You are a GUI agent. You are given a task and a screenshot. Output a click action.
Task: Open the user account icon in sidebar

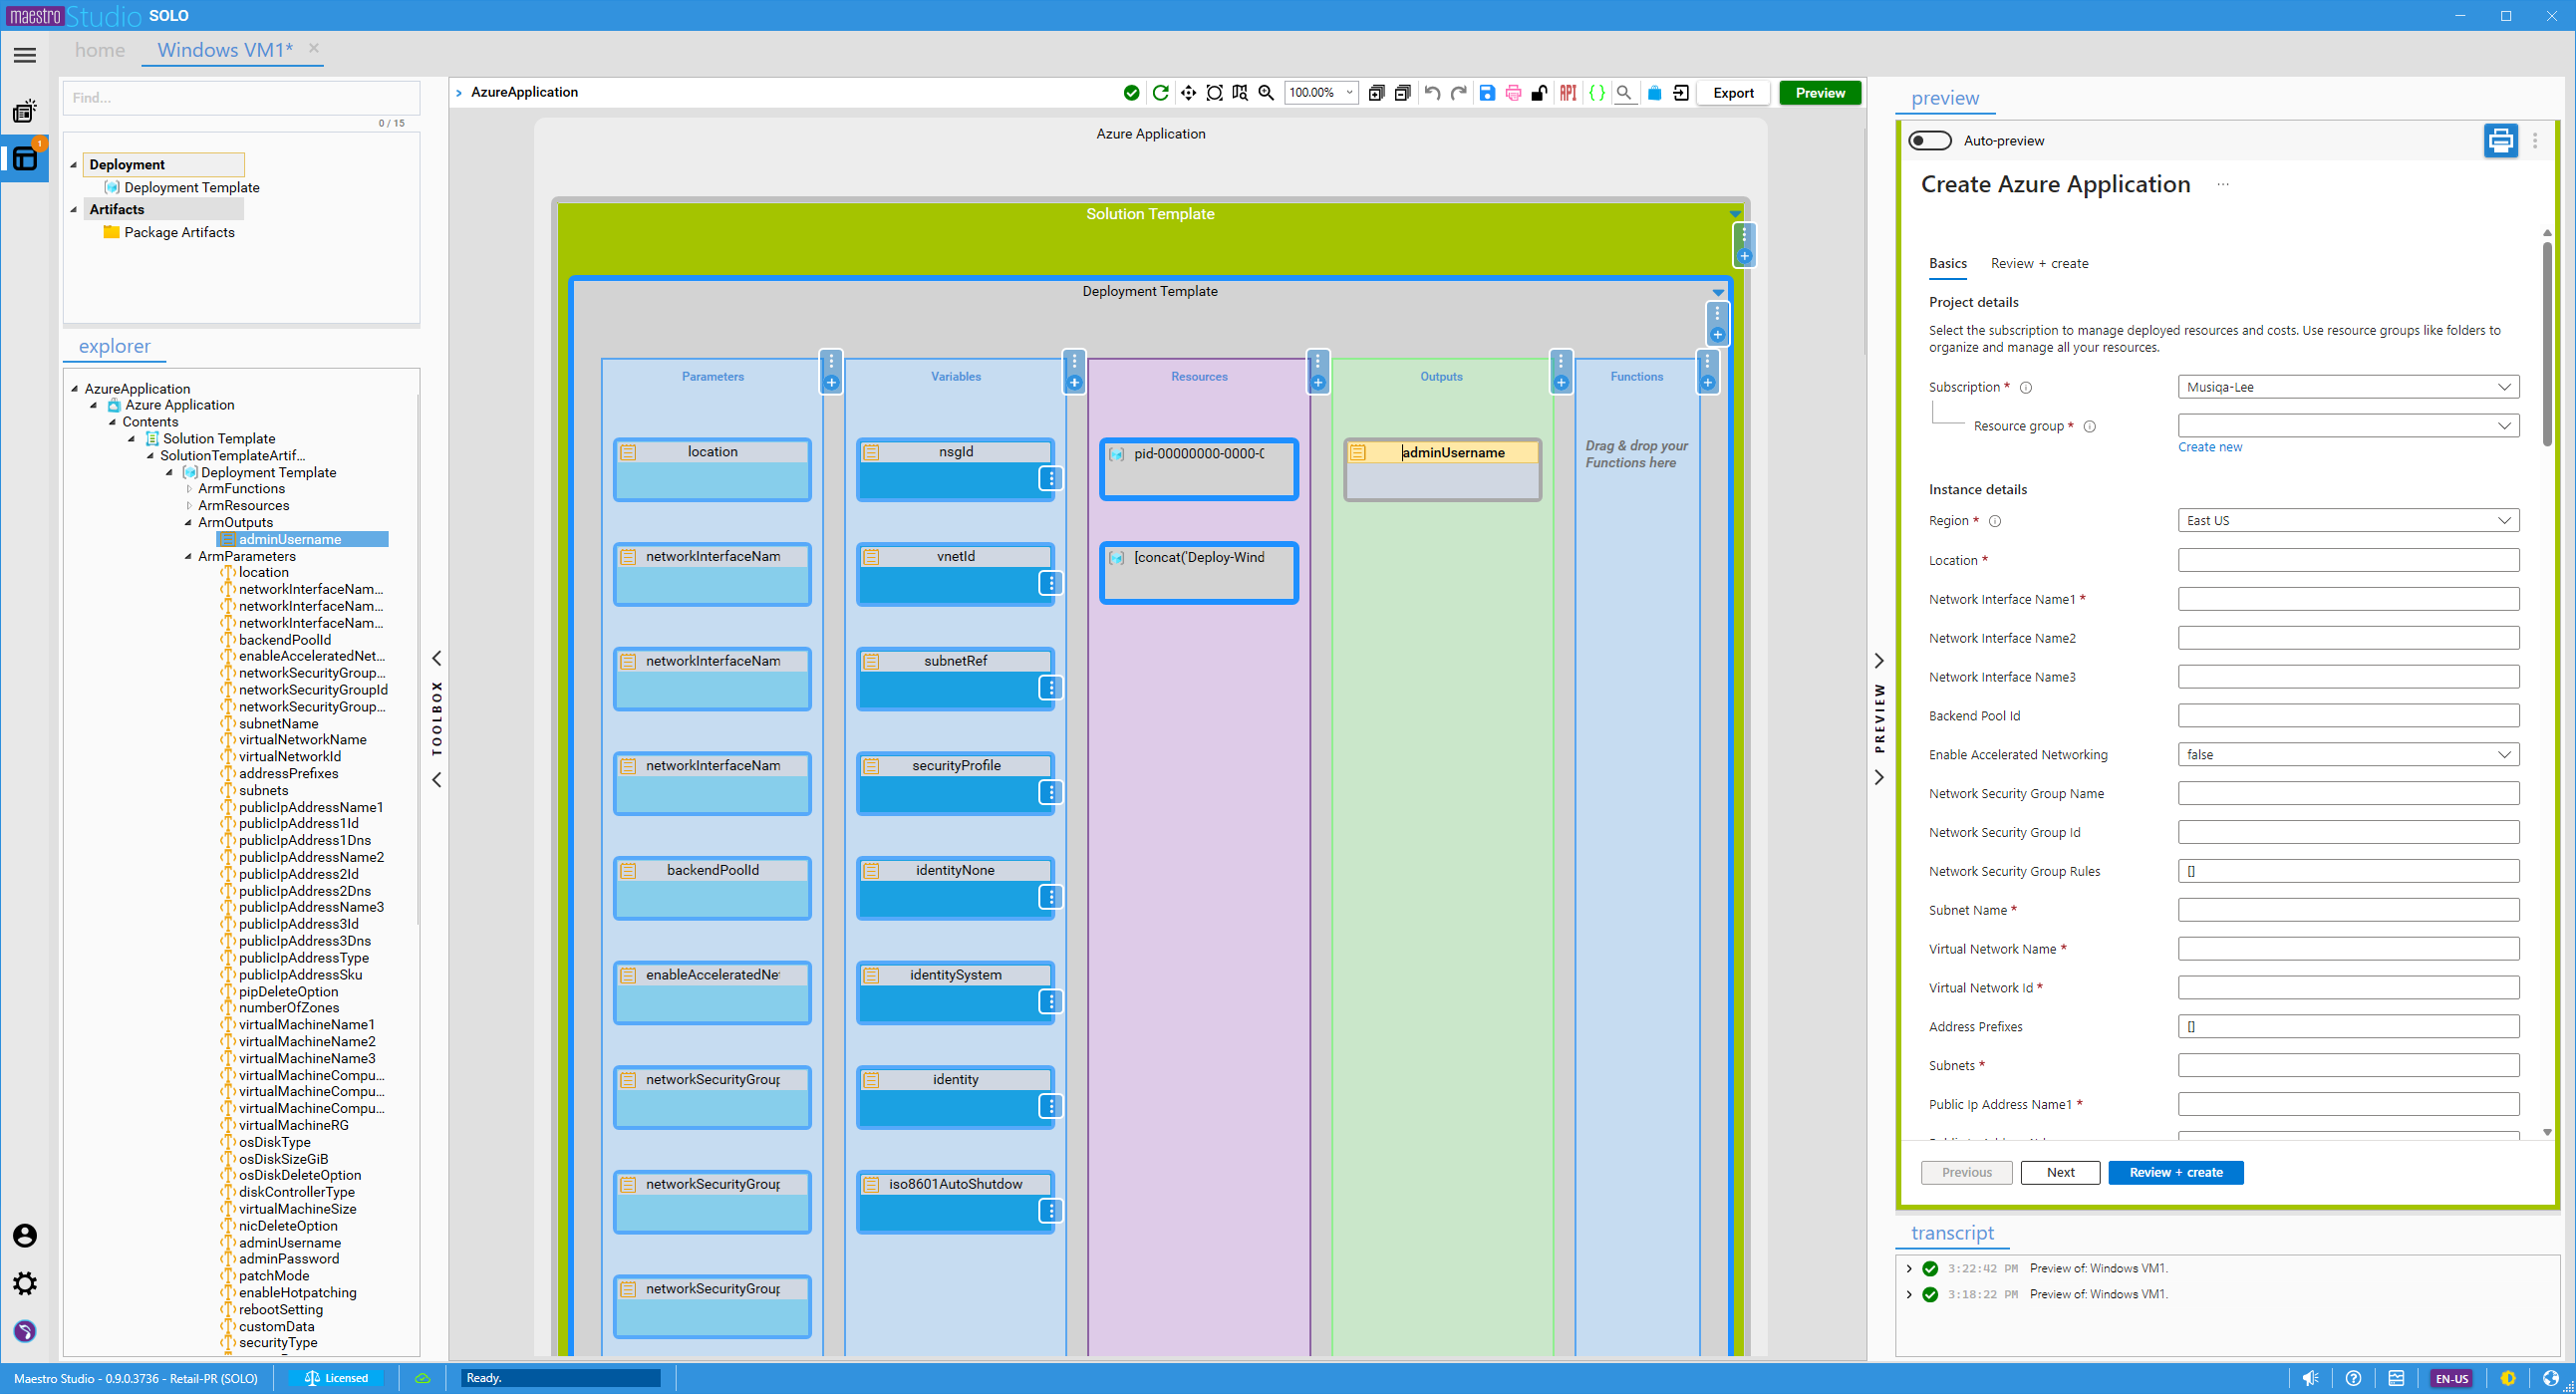point(25,1236)
